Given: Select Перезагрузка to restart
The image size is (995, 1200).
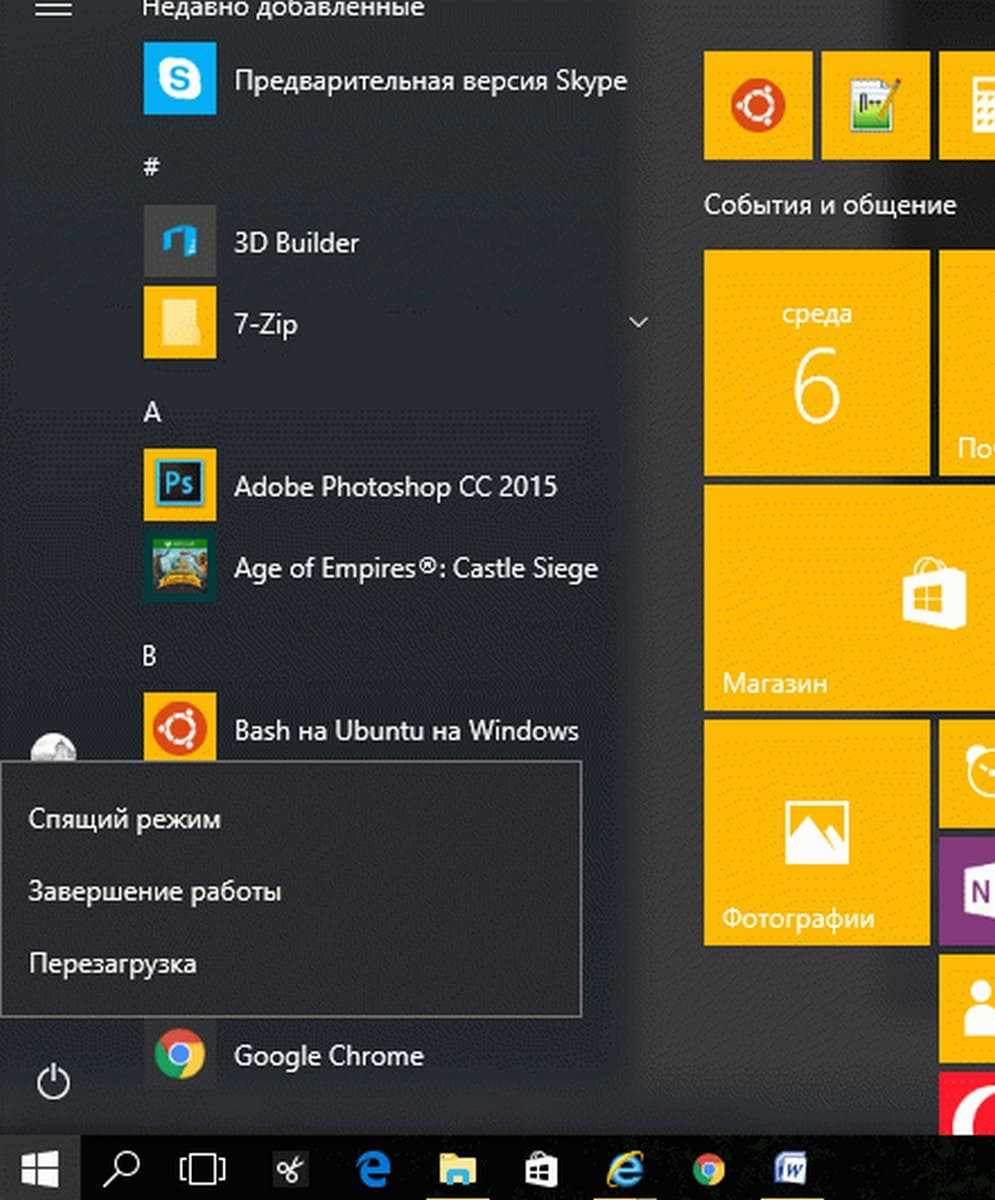Looking at the screenshot, I should click(x=113, y=964).
